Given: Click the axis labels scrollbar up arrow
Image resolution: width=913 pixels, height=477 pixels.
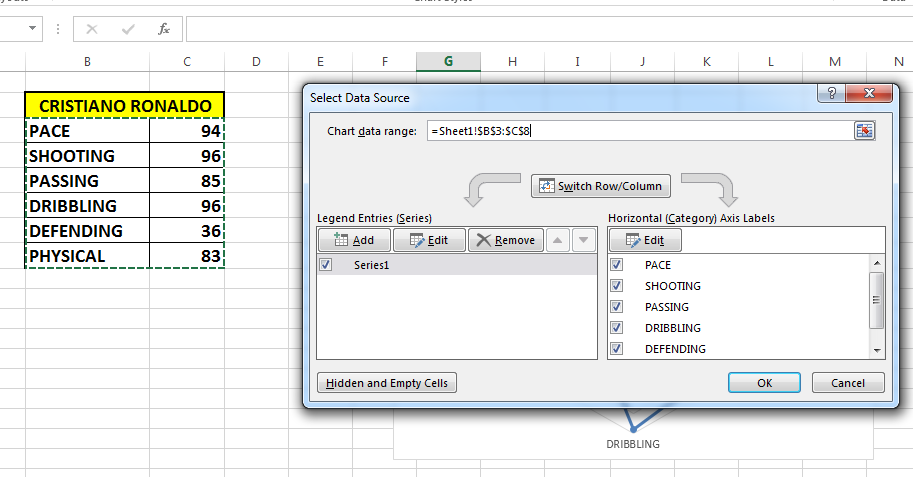Looking at the screenshot, I should (x=877, y=263).
